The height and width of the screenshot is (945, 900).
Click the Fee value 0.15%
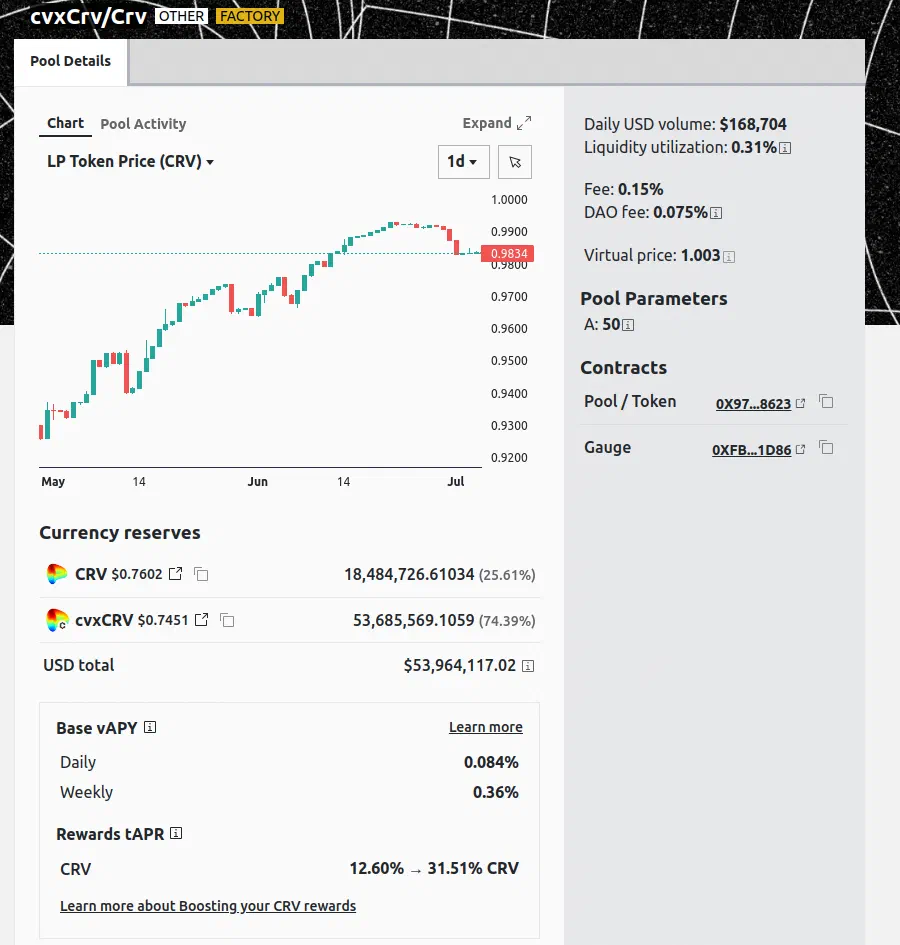pyautogui.click(x=641, y=189)
